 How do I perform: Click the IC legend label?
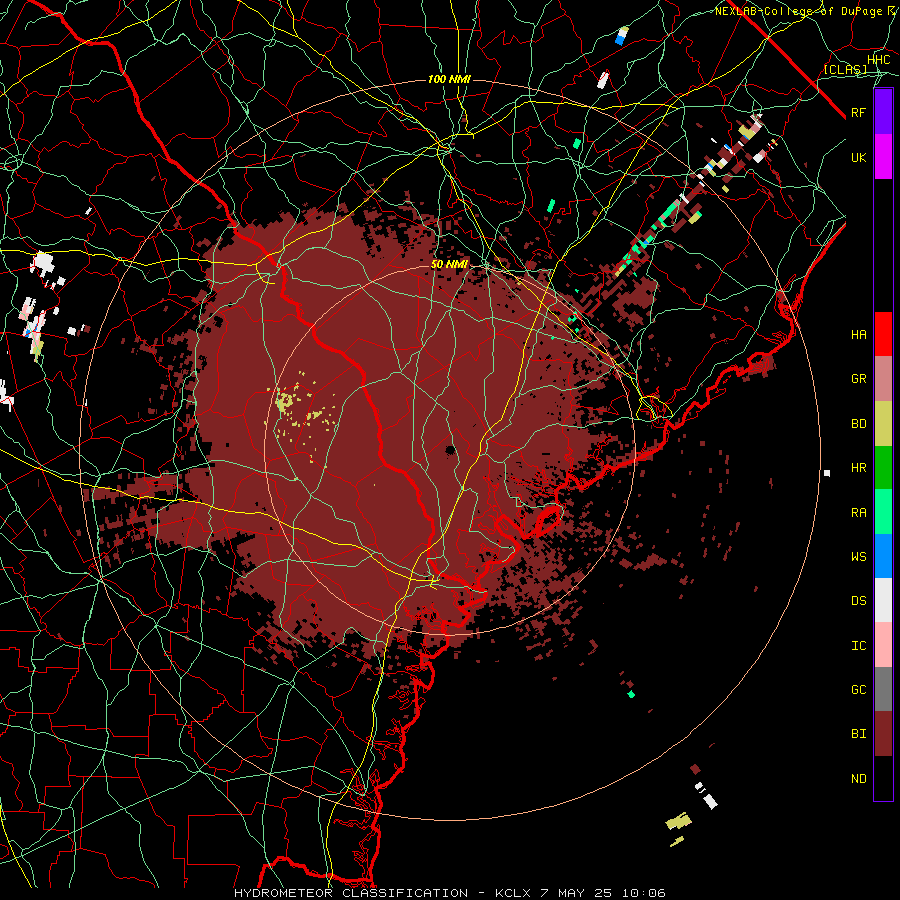[x=858, y=646]
